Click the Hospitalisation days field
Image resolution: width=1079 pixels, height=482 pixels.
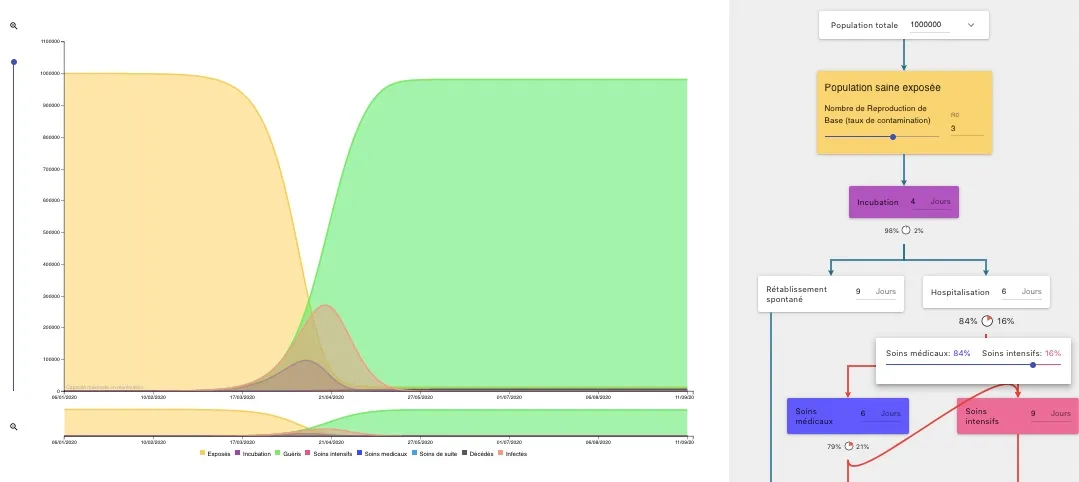coord(1004,292)
